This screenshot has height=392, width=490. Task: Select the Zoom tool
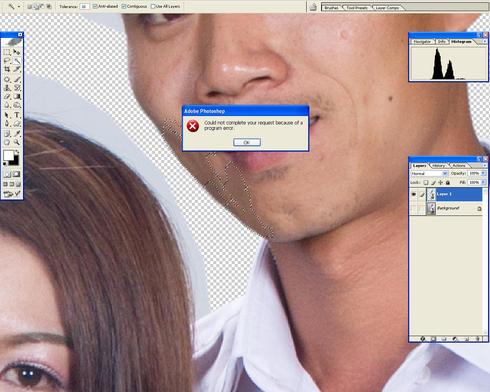point(17,142)
